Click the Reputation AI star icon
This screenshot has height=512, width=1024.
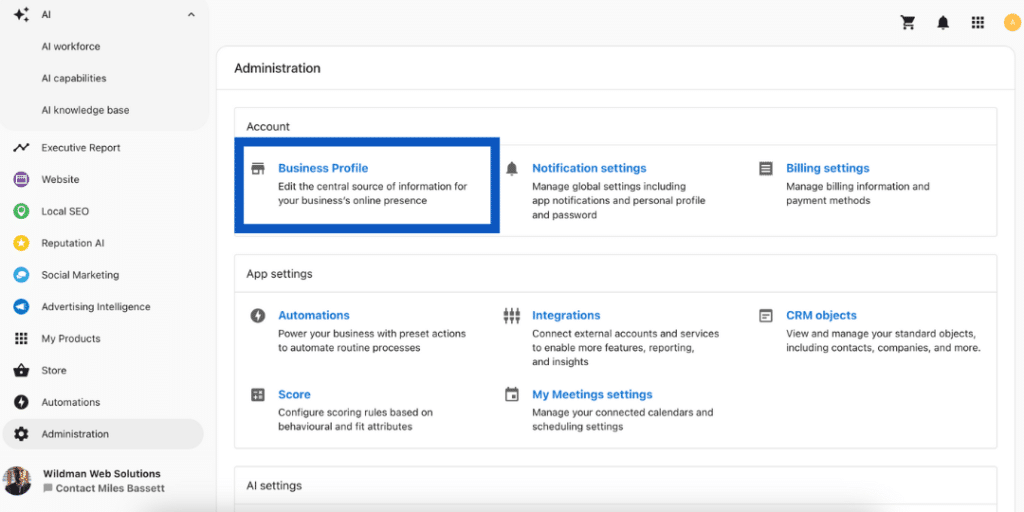point(21,243)
